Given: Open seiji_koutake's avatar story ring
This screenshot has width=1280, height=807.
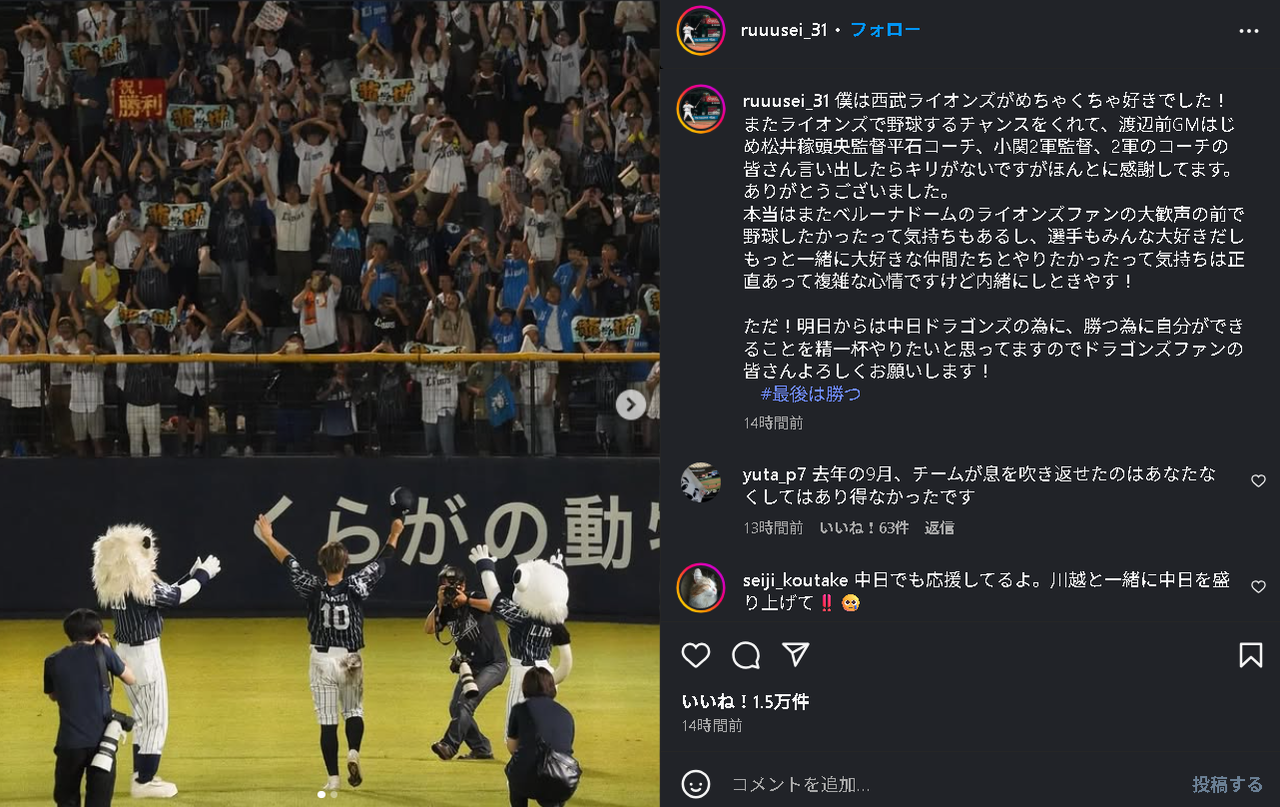Looking at the screenshot, I should tap(700, 588).
